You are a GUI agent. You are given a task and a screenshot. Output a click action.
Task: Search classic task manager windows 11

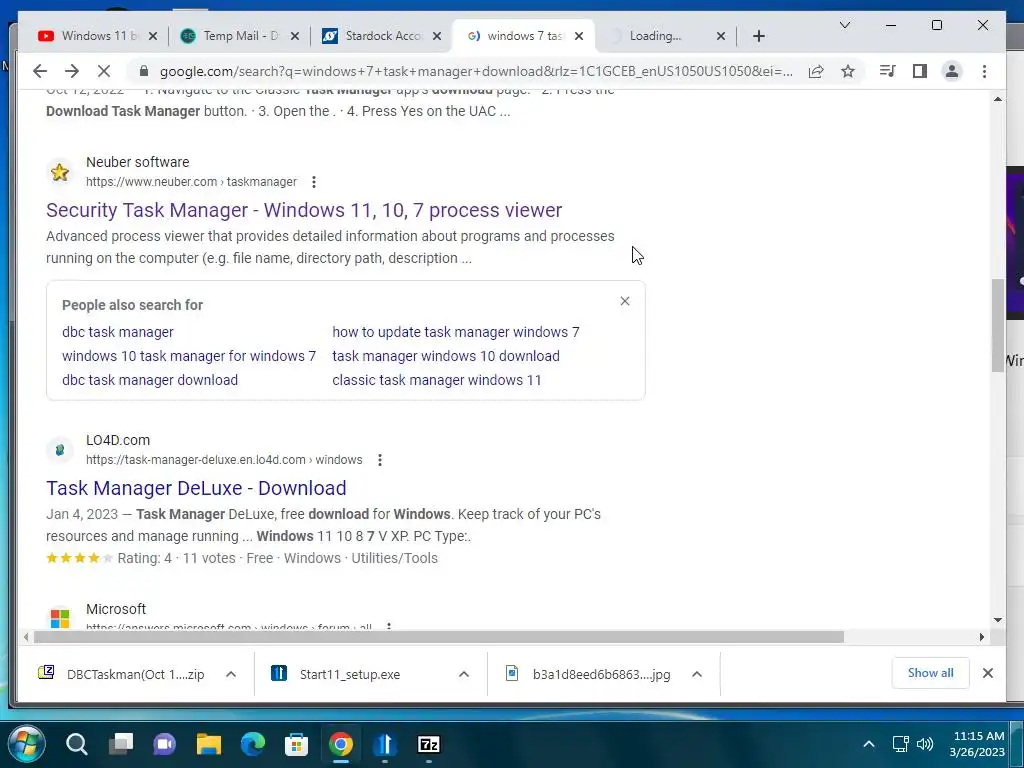436,380
